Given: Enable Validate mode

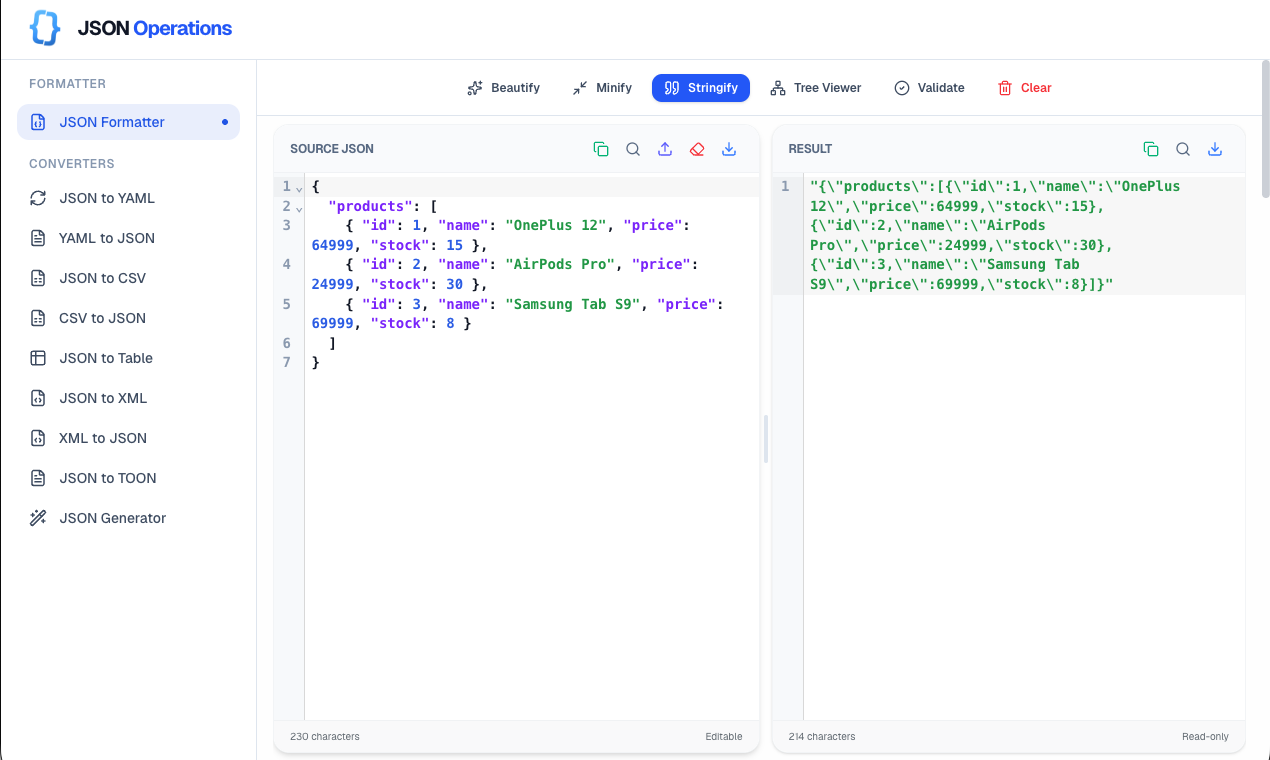Looking at the screenshot, I should [929, 88].
